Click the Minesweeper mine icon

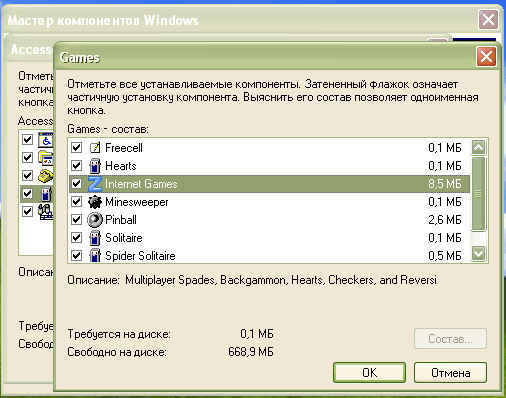95,202
